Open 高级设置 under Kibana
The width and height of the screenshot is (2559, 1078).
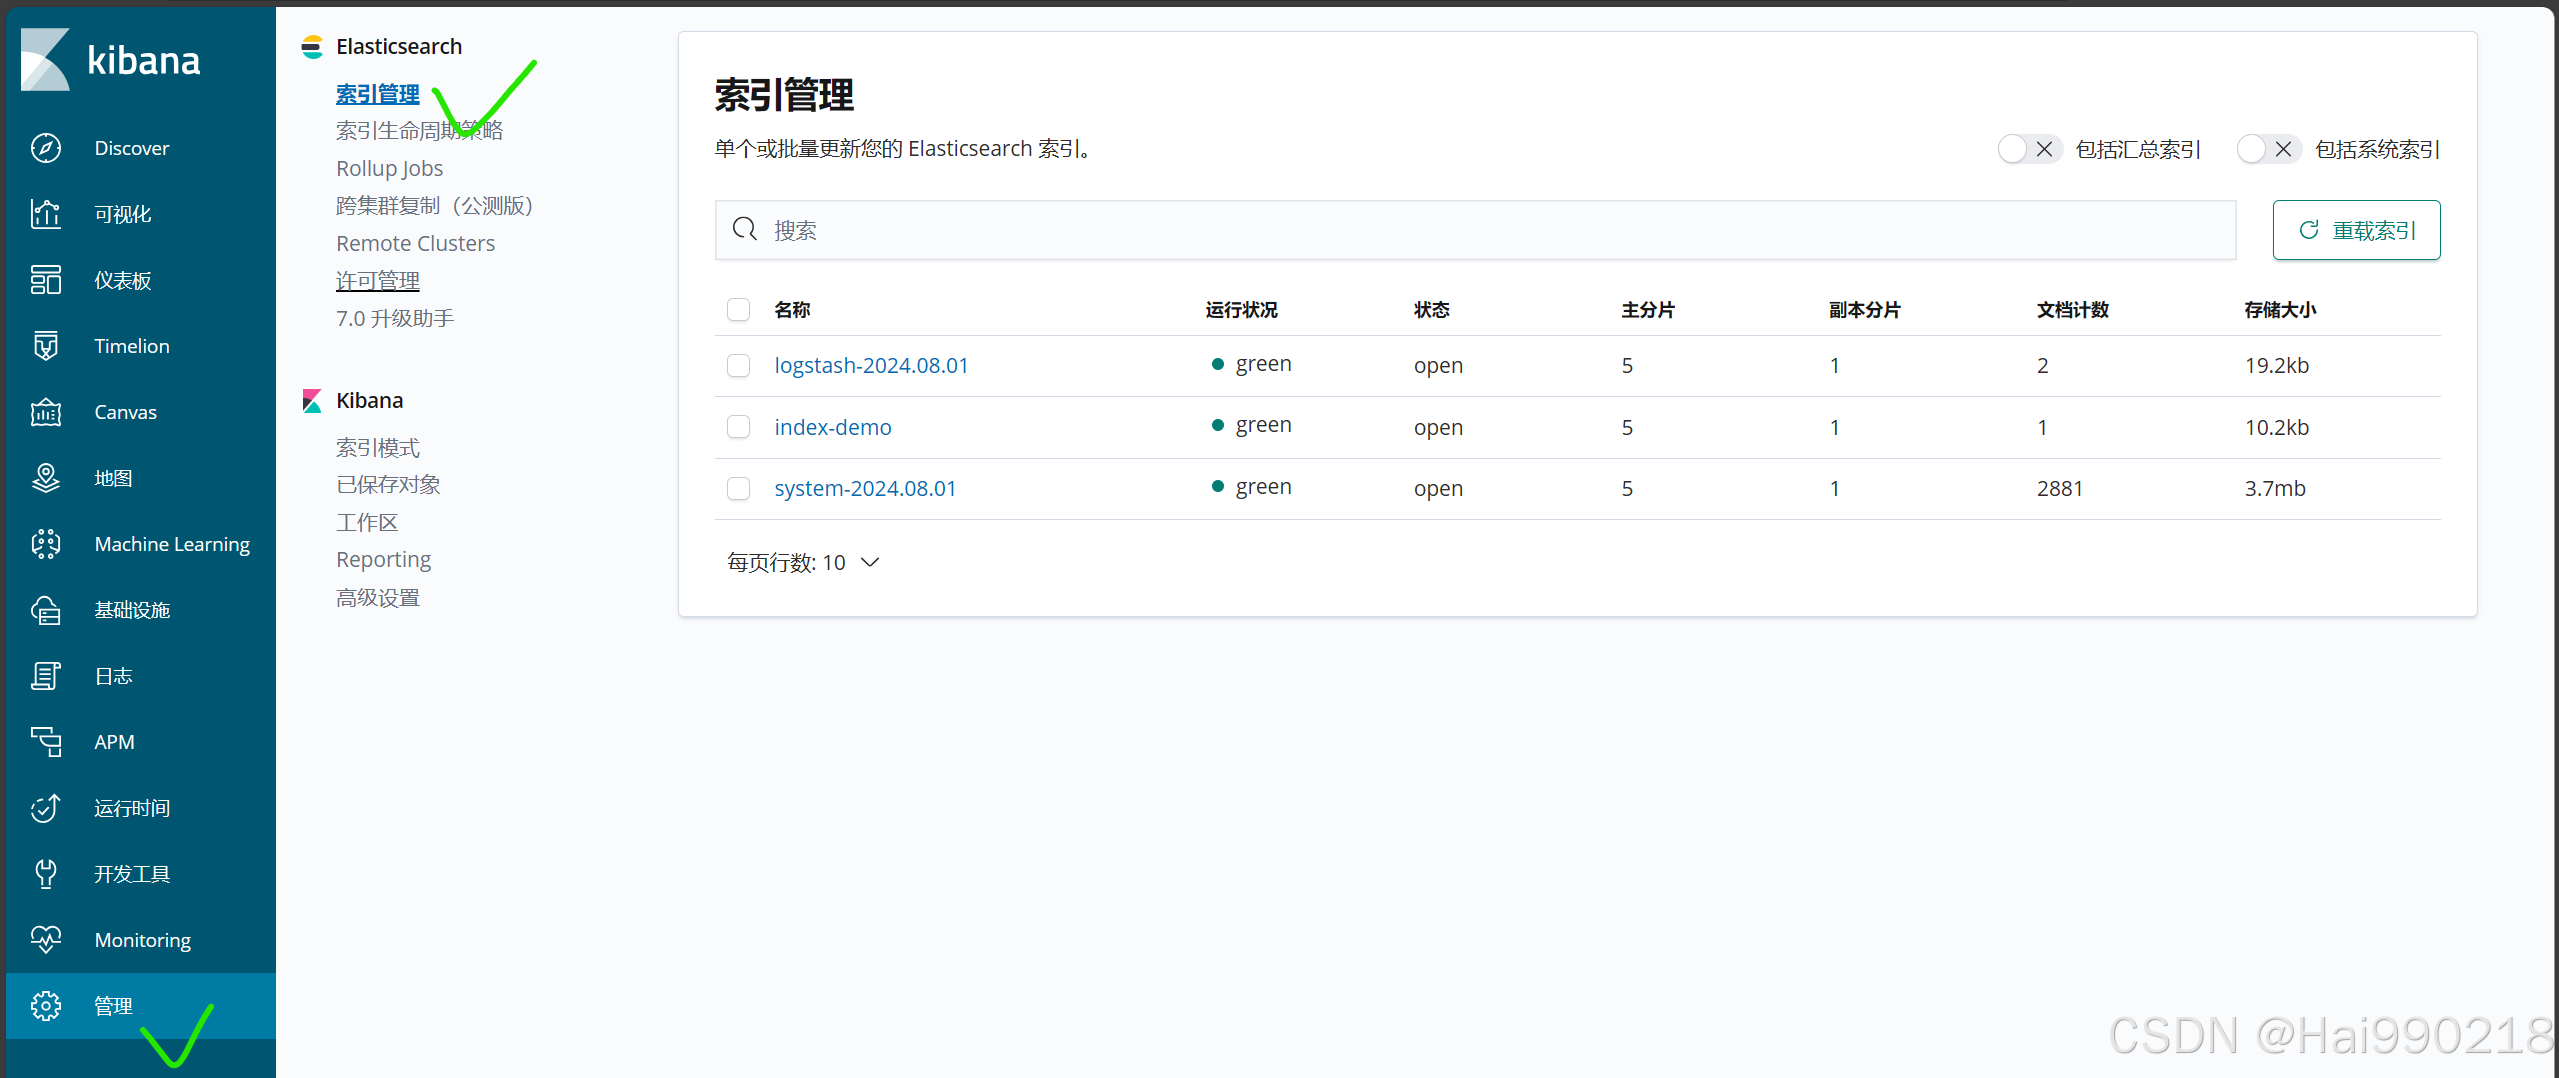pyautogui.click(x=378, y=598)
